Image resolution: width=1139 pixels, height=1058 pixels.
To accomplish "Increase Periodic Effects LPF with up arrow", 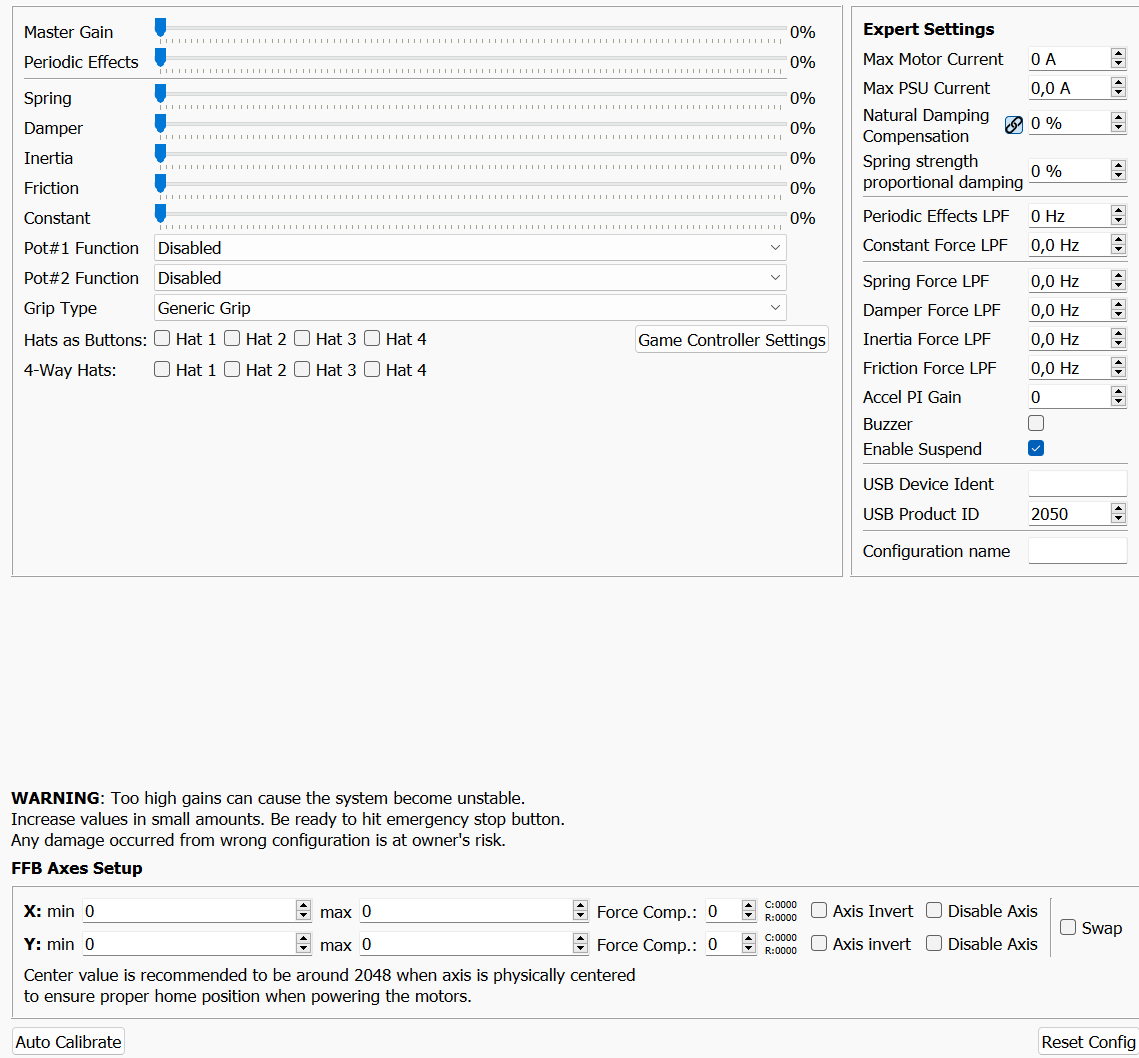I will pos(1119,211).
